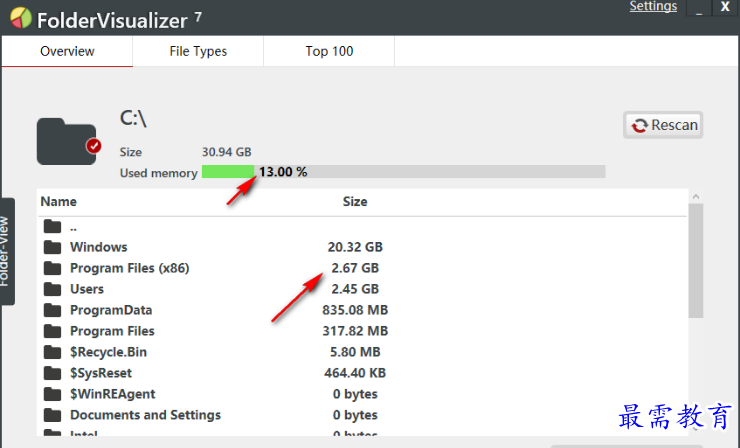Click the FolderVisualizer pie chart logo
Image resolution: width=740 pixels, height=448 pixels.
21,18
